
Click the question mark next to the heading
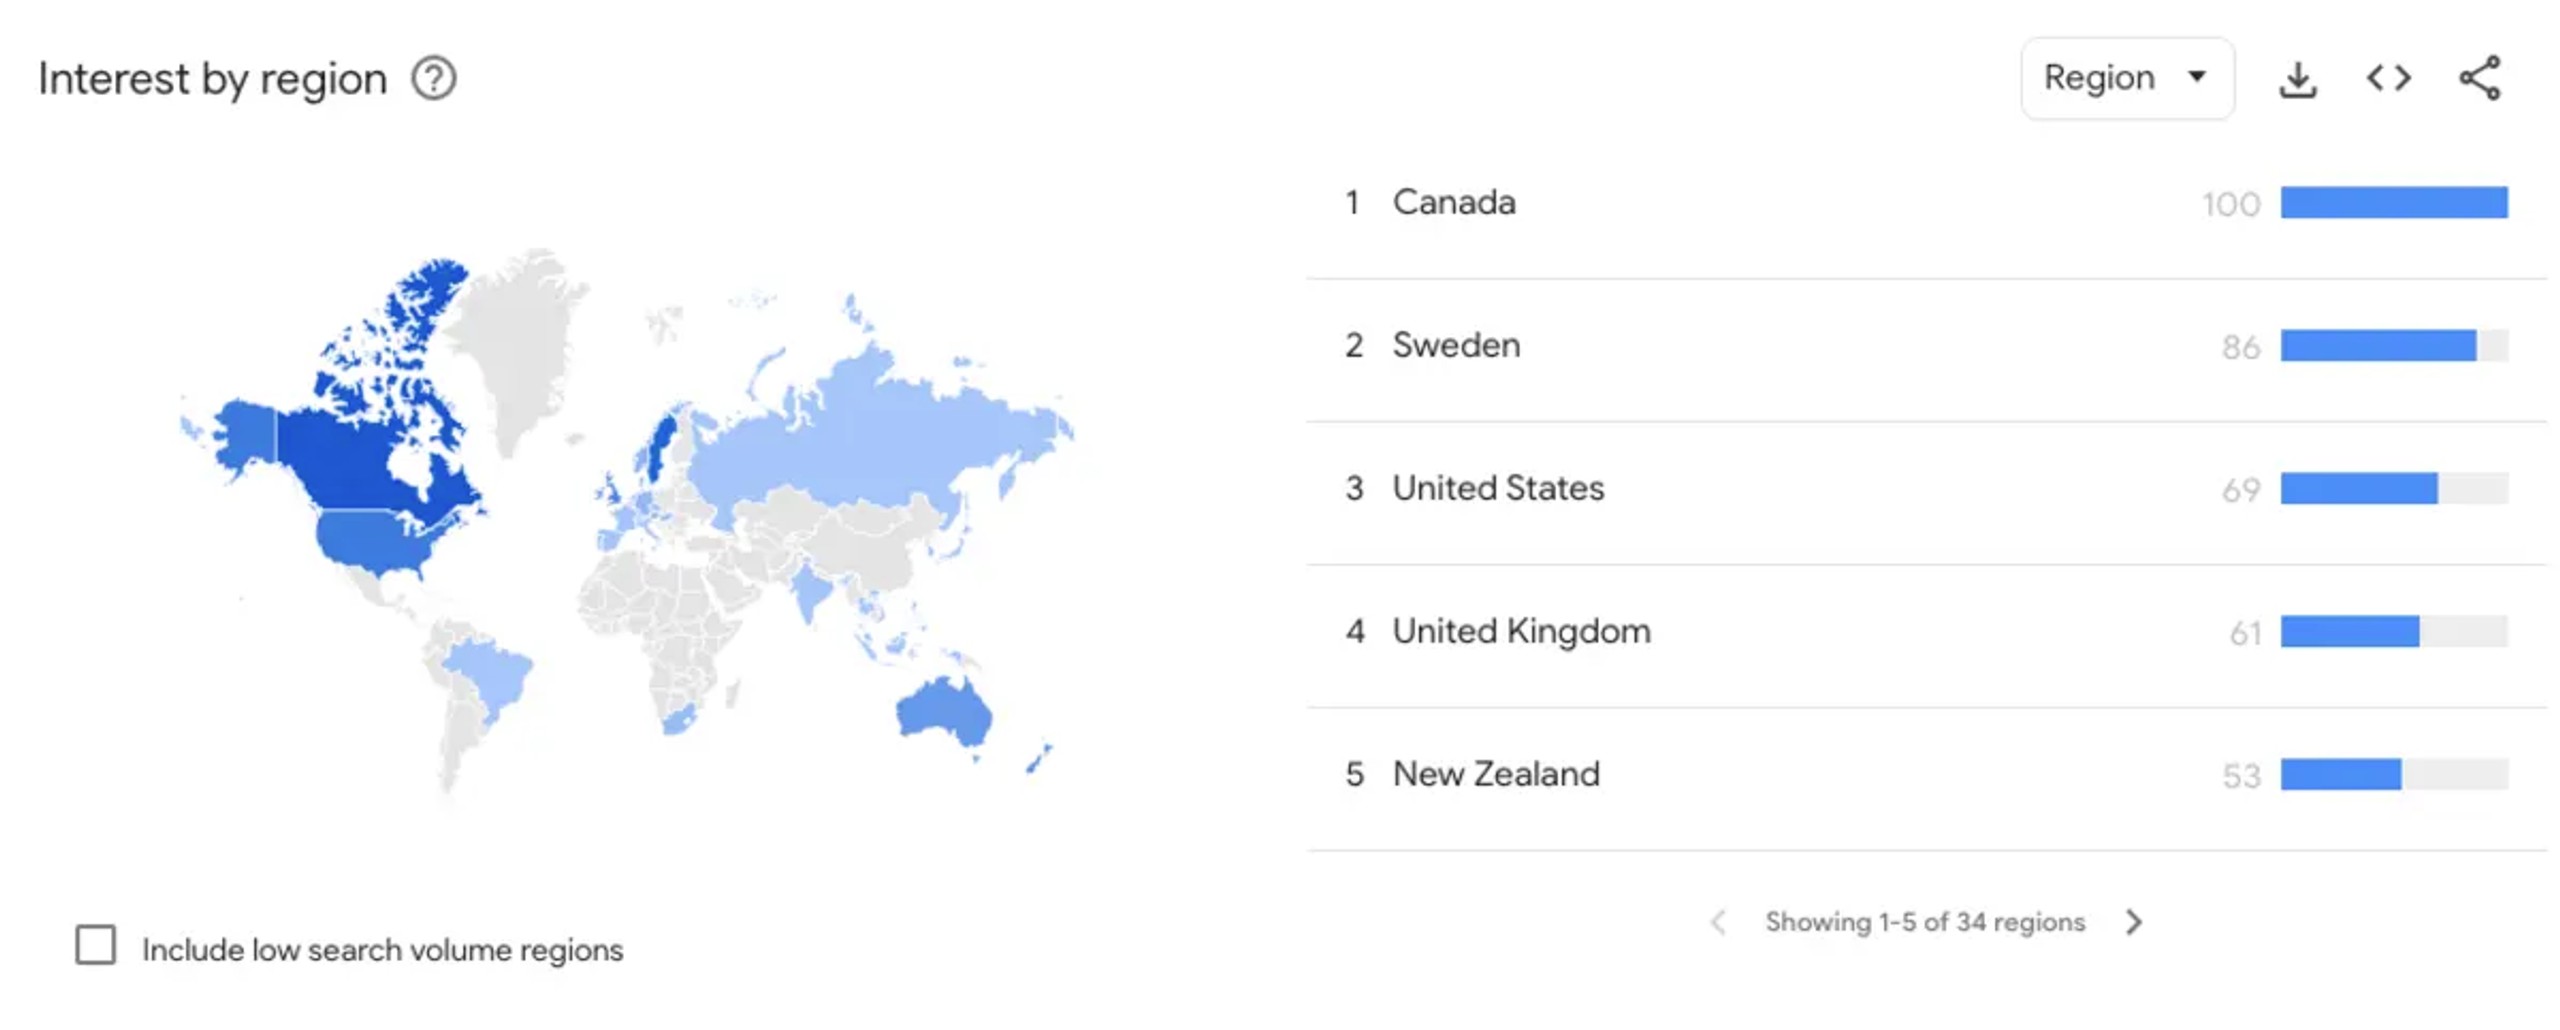(x=436, y=78)
